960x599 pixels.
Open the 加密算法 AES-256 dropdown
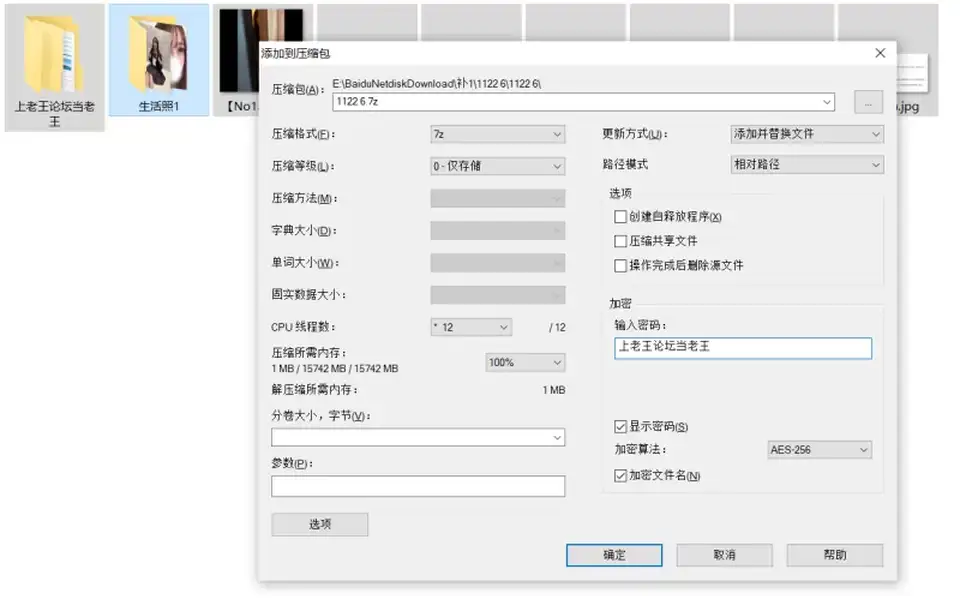click(x=819, y=450)
